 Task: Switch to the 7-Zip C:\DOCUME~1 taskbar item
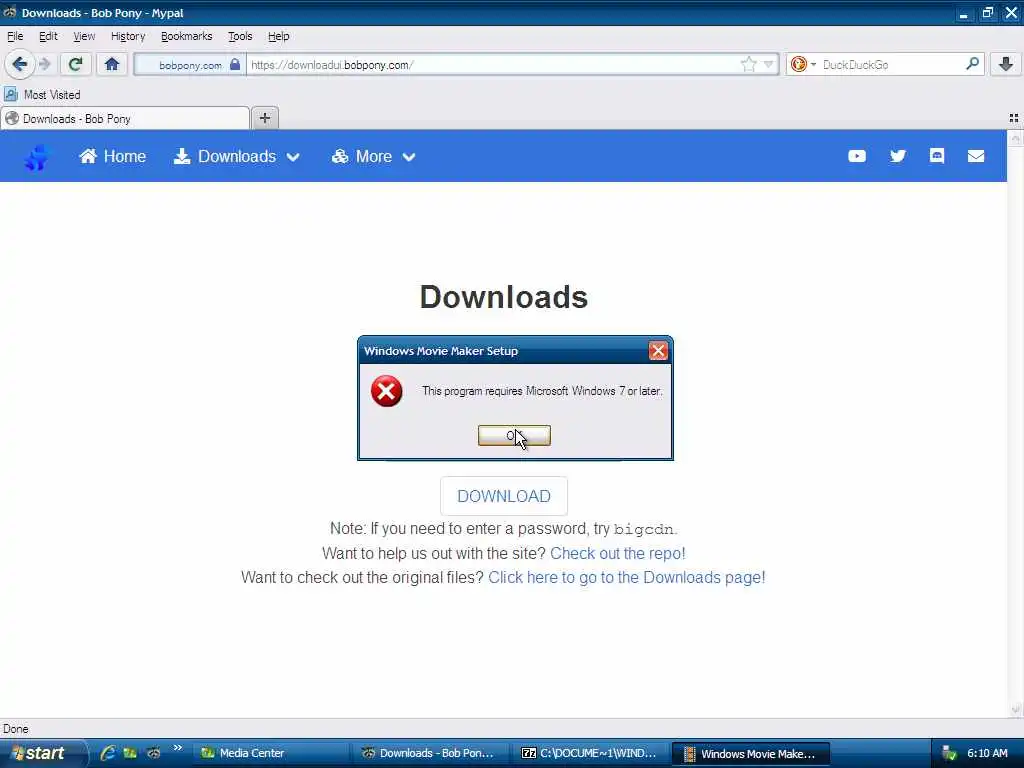click(x=592, y=754)
